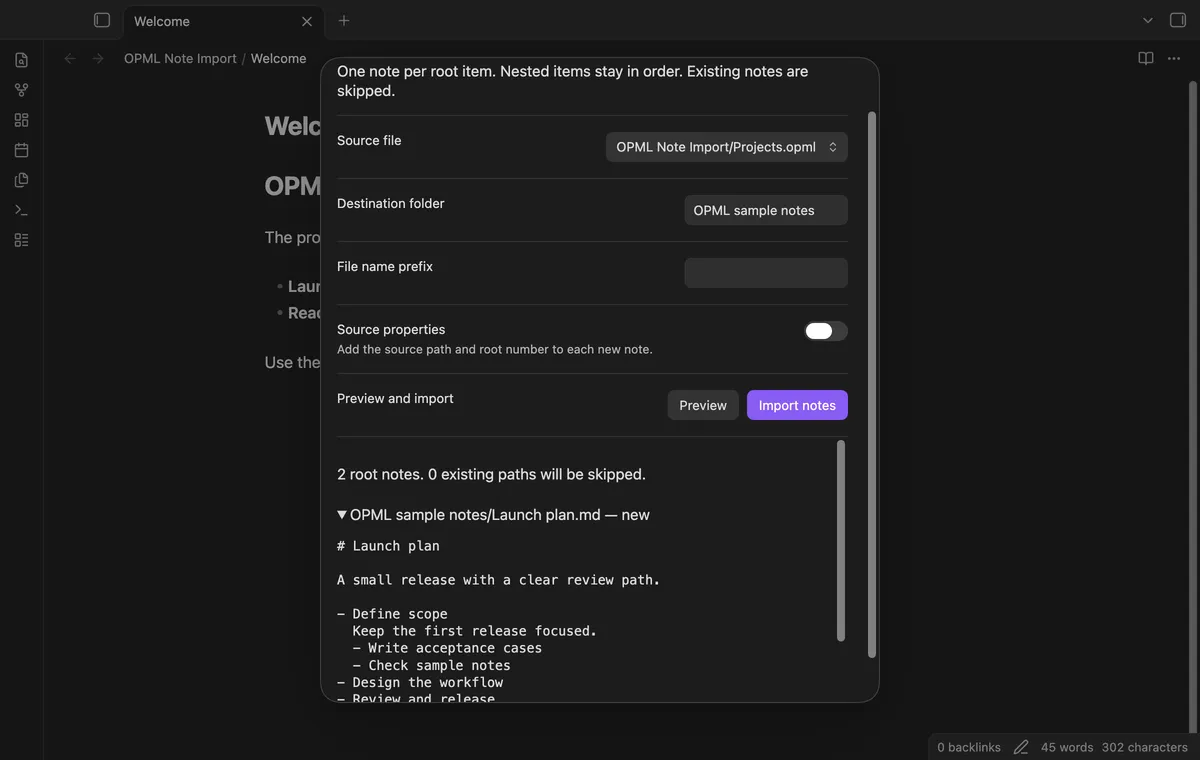This screenshot has width=1200, height=760.
Task: Click '302 characters' in status bar
Action: (x=1145, y=747)
